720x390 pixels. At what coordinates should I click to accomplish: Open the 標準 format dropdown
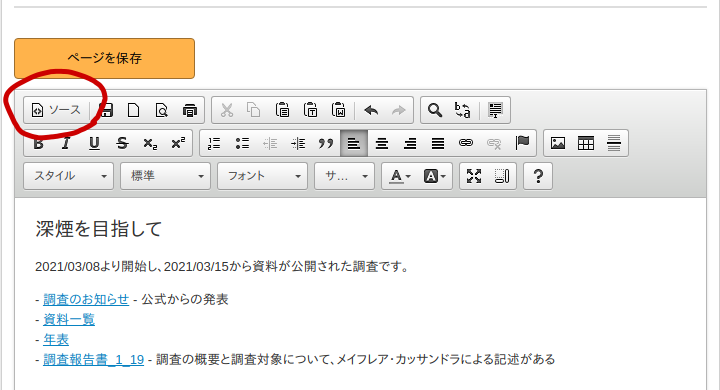(165, 176)
